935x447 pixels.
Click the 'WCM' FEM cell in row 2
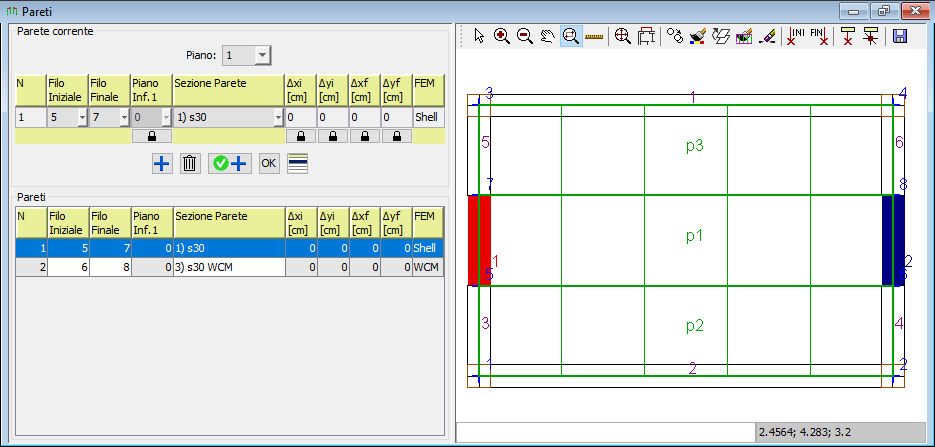coord(428,268)
